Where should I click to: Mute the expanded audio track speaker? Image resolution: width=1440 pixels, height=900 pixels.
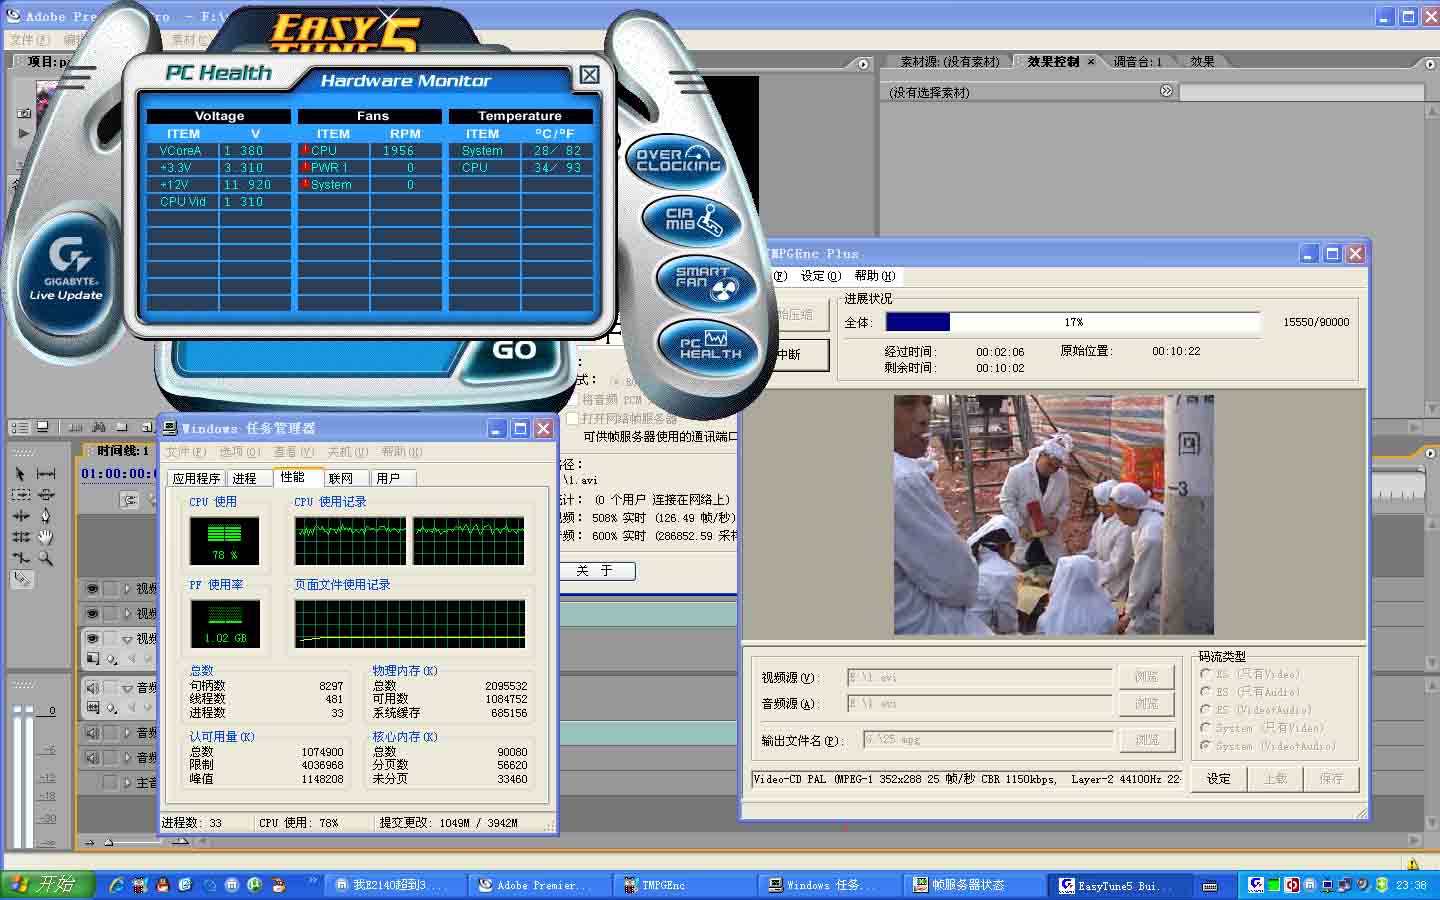pos(92,688)
